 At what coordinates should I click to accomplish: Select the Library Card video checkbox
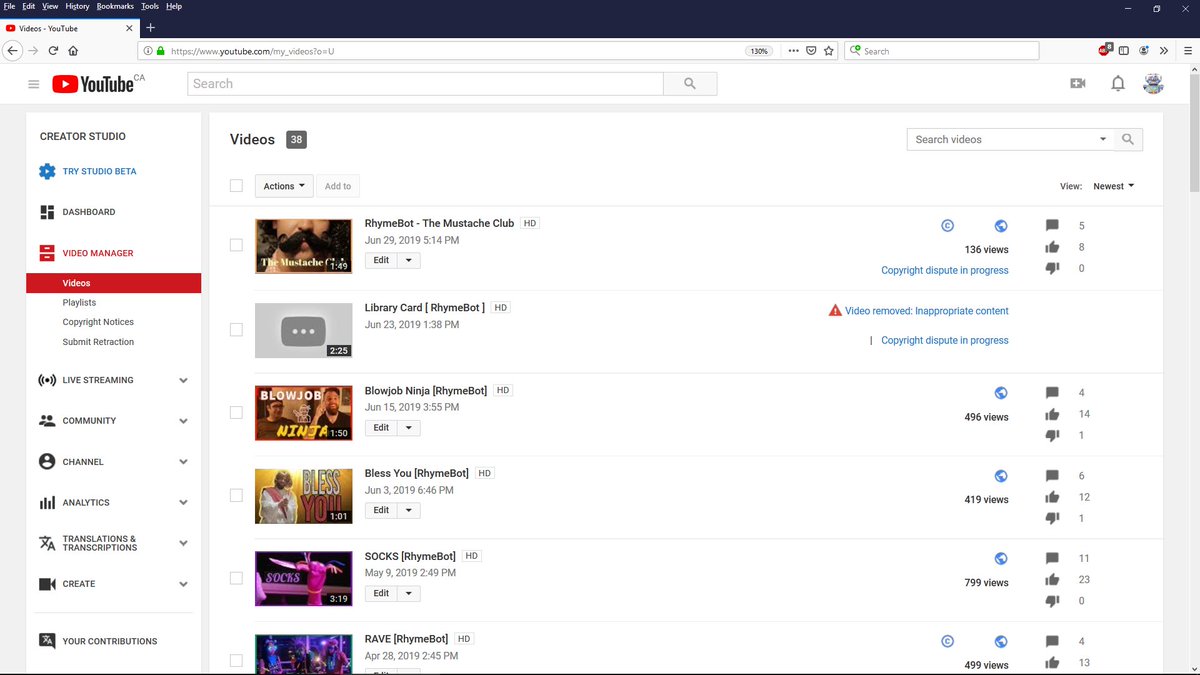coord(236,329)
